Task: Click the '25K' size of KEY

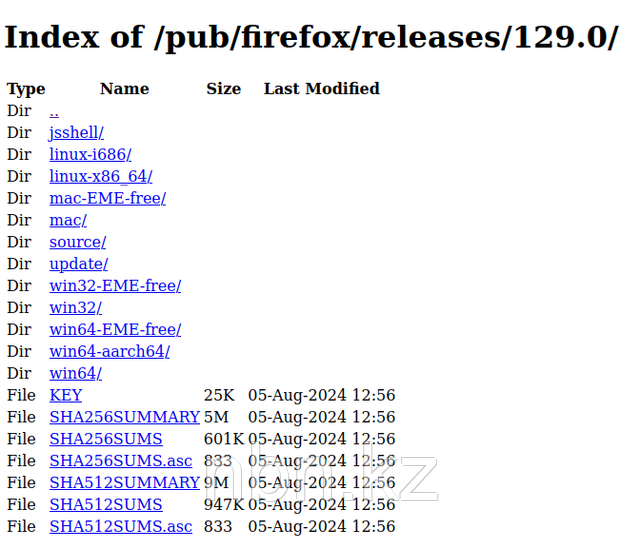Action: pos(219,396)
